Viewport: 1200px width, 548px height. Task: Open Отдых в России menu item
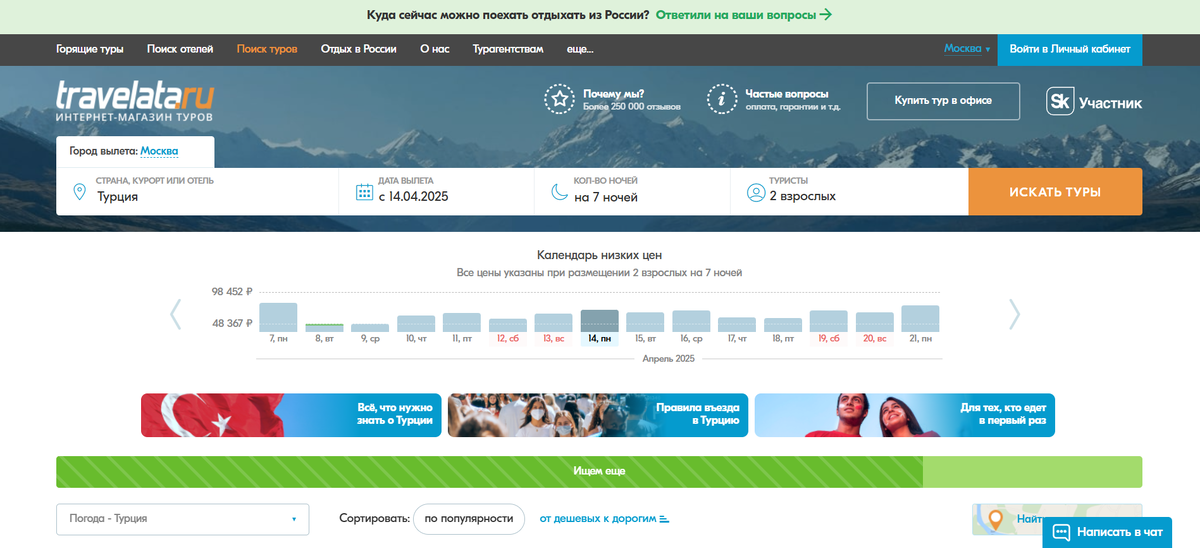click(x=359, y=49)
